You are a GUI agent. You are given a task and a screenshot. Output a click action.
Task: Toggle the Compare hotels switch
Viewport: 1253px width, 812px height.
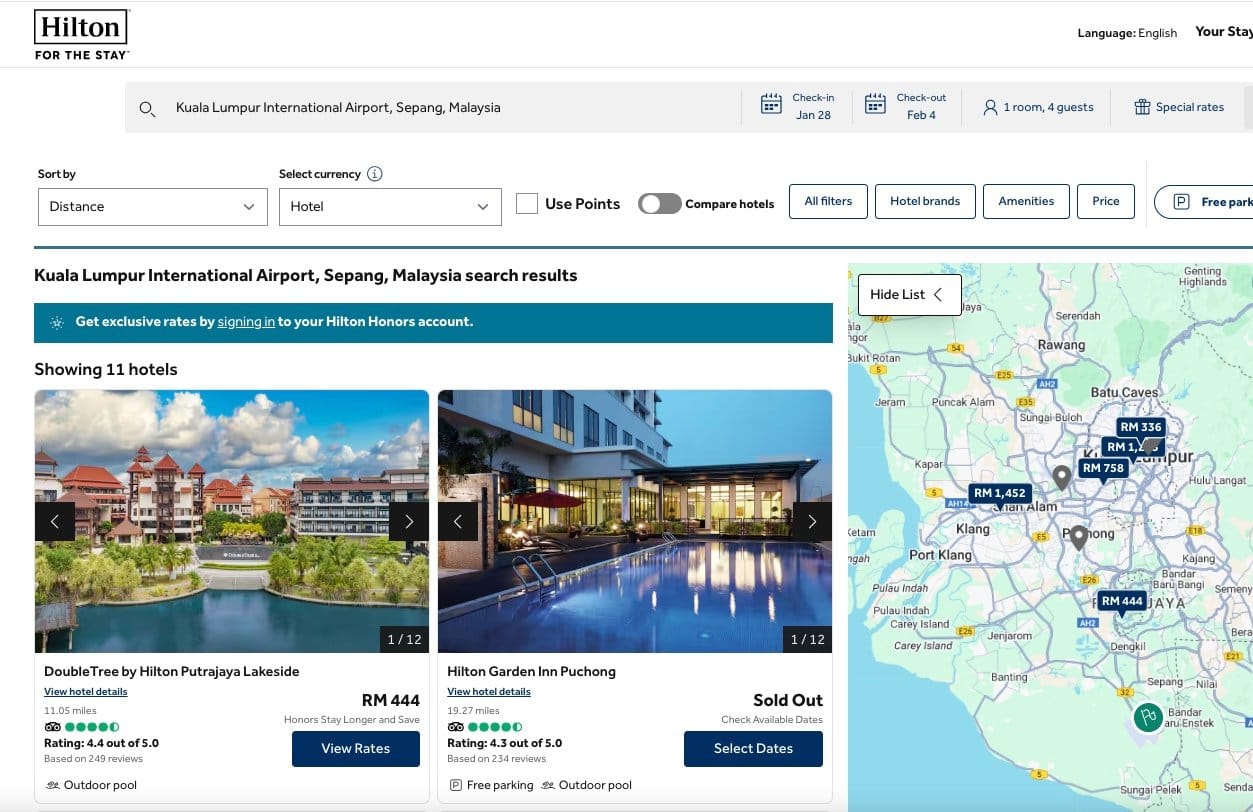tap(660, 204)
